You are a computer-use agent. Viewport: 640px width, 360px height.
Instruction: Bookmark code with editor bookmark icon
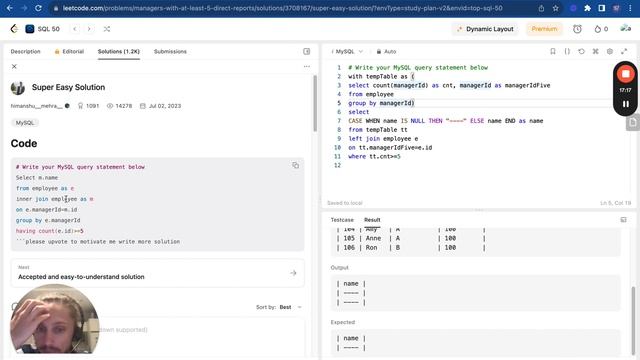553,51
